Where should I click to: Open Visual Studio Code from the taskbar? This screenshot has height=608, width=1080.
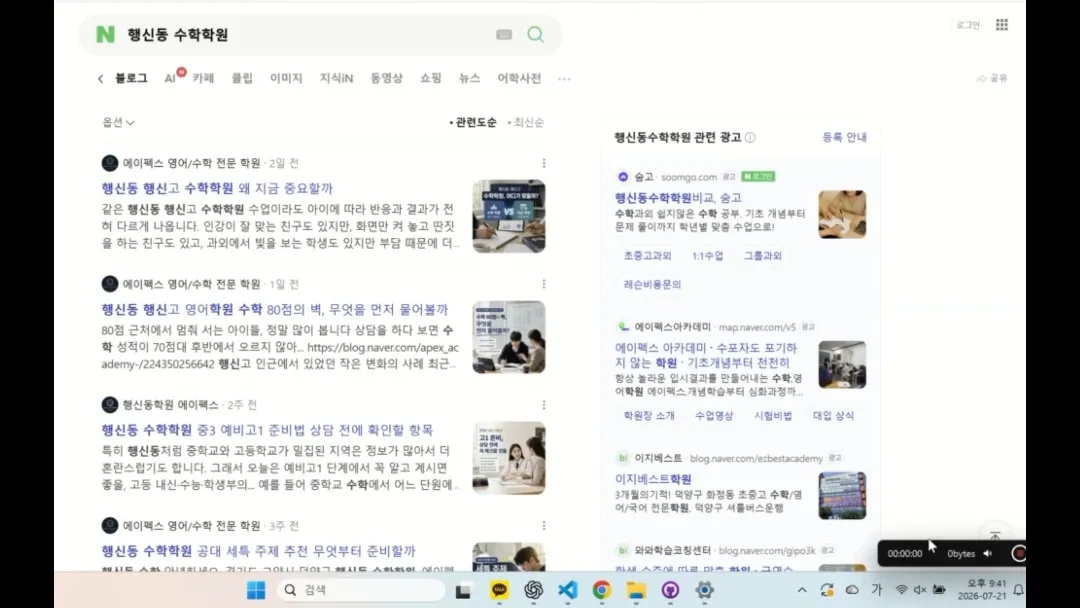568,590
